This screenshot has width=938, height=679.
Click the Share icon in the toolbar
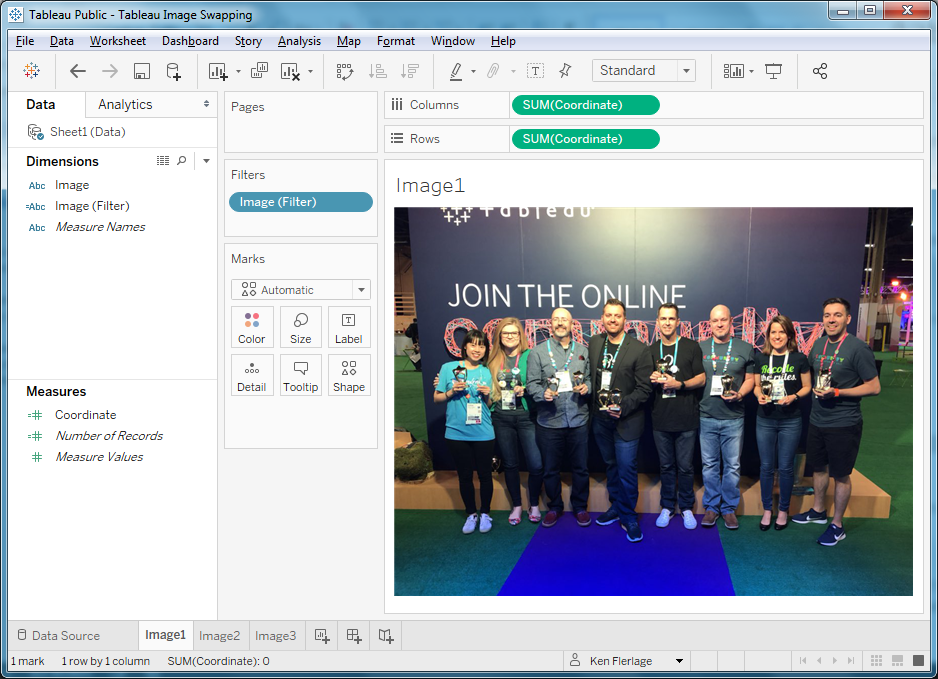click(820, 71)
